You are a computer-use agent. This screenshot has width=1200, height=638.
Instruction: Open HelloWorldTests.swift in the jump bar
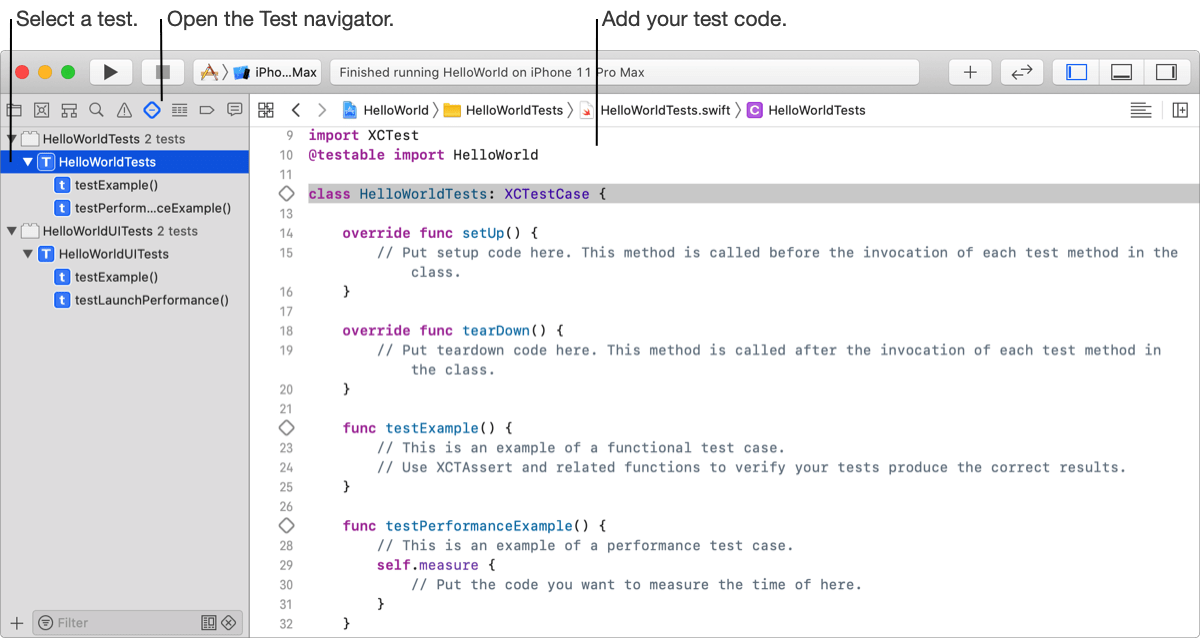click(x=666, y=110)
